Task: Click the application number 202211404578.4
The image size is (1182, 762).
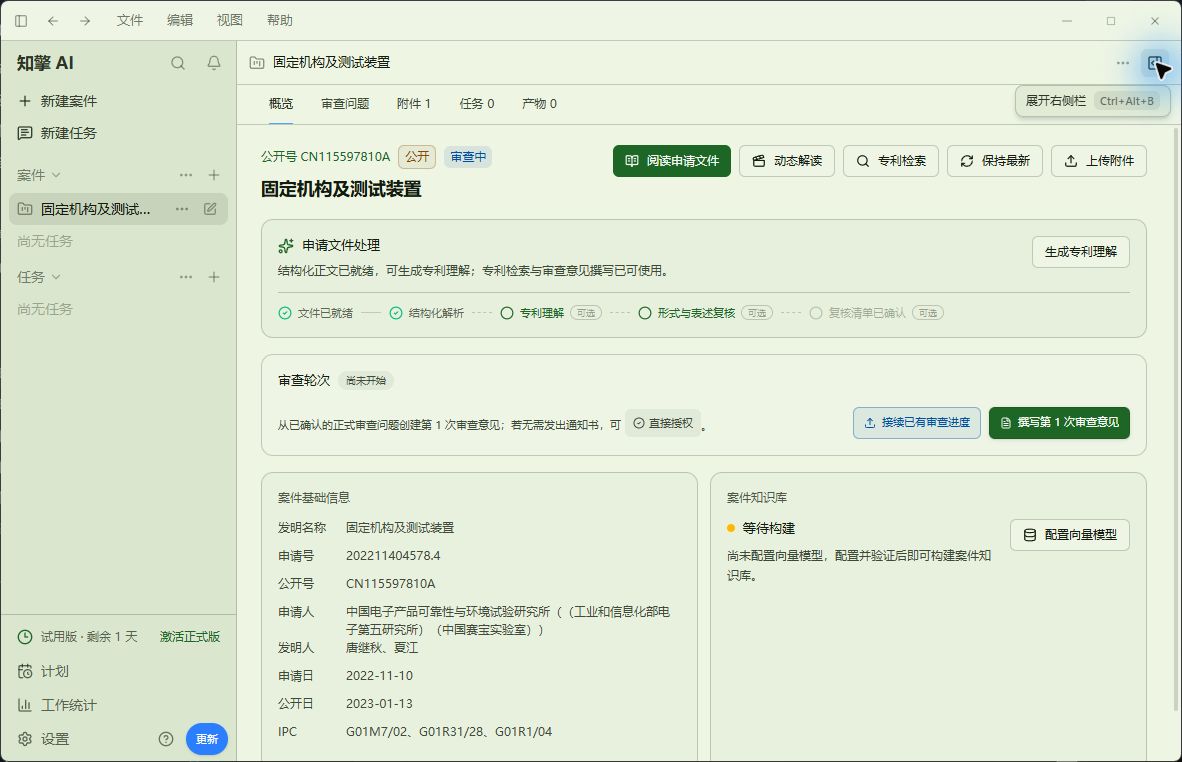Action: pos(393,556)
